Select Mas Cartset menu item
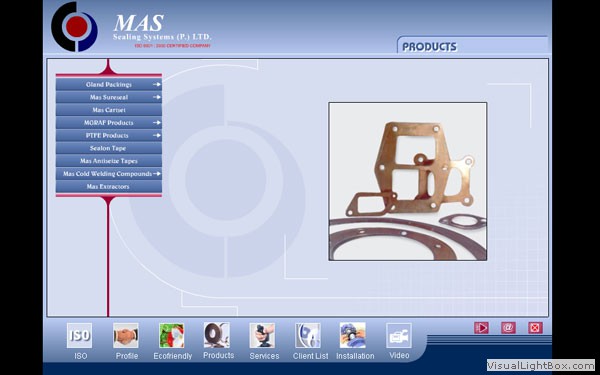Viewport: 600px width, 375px height. 109,110
